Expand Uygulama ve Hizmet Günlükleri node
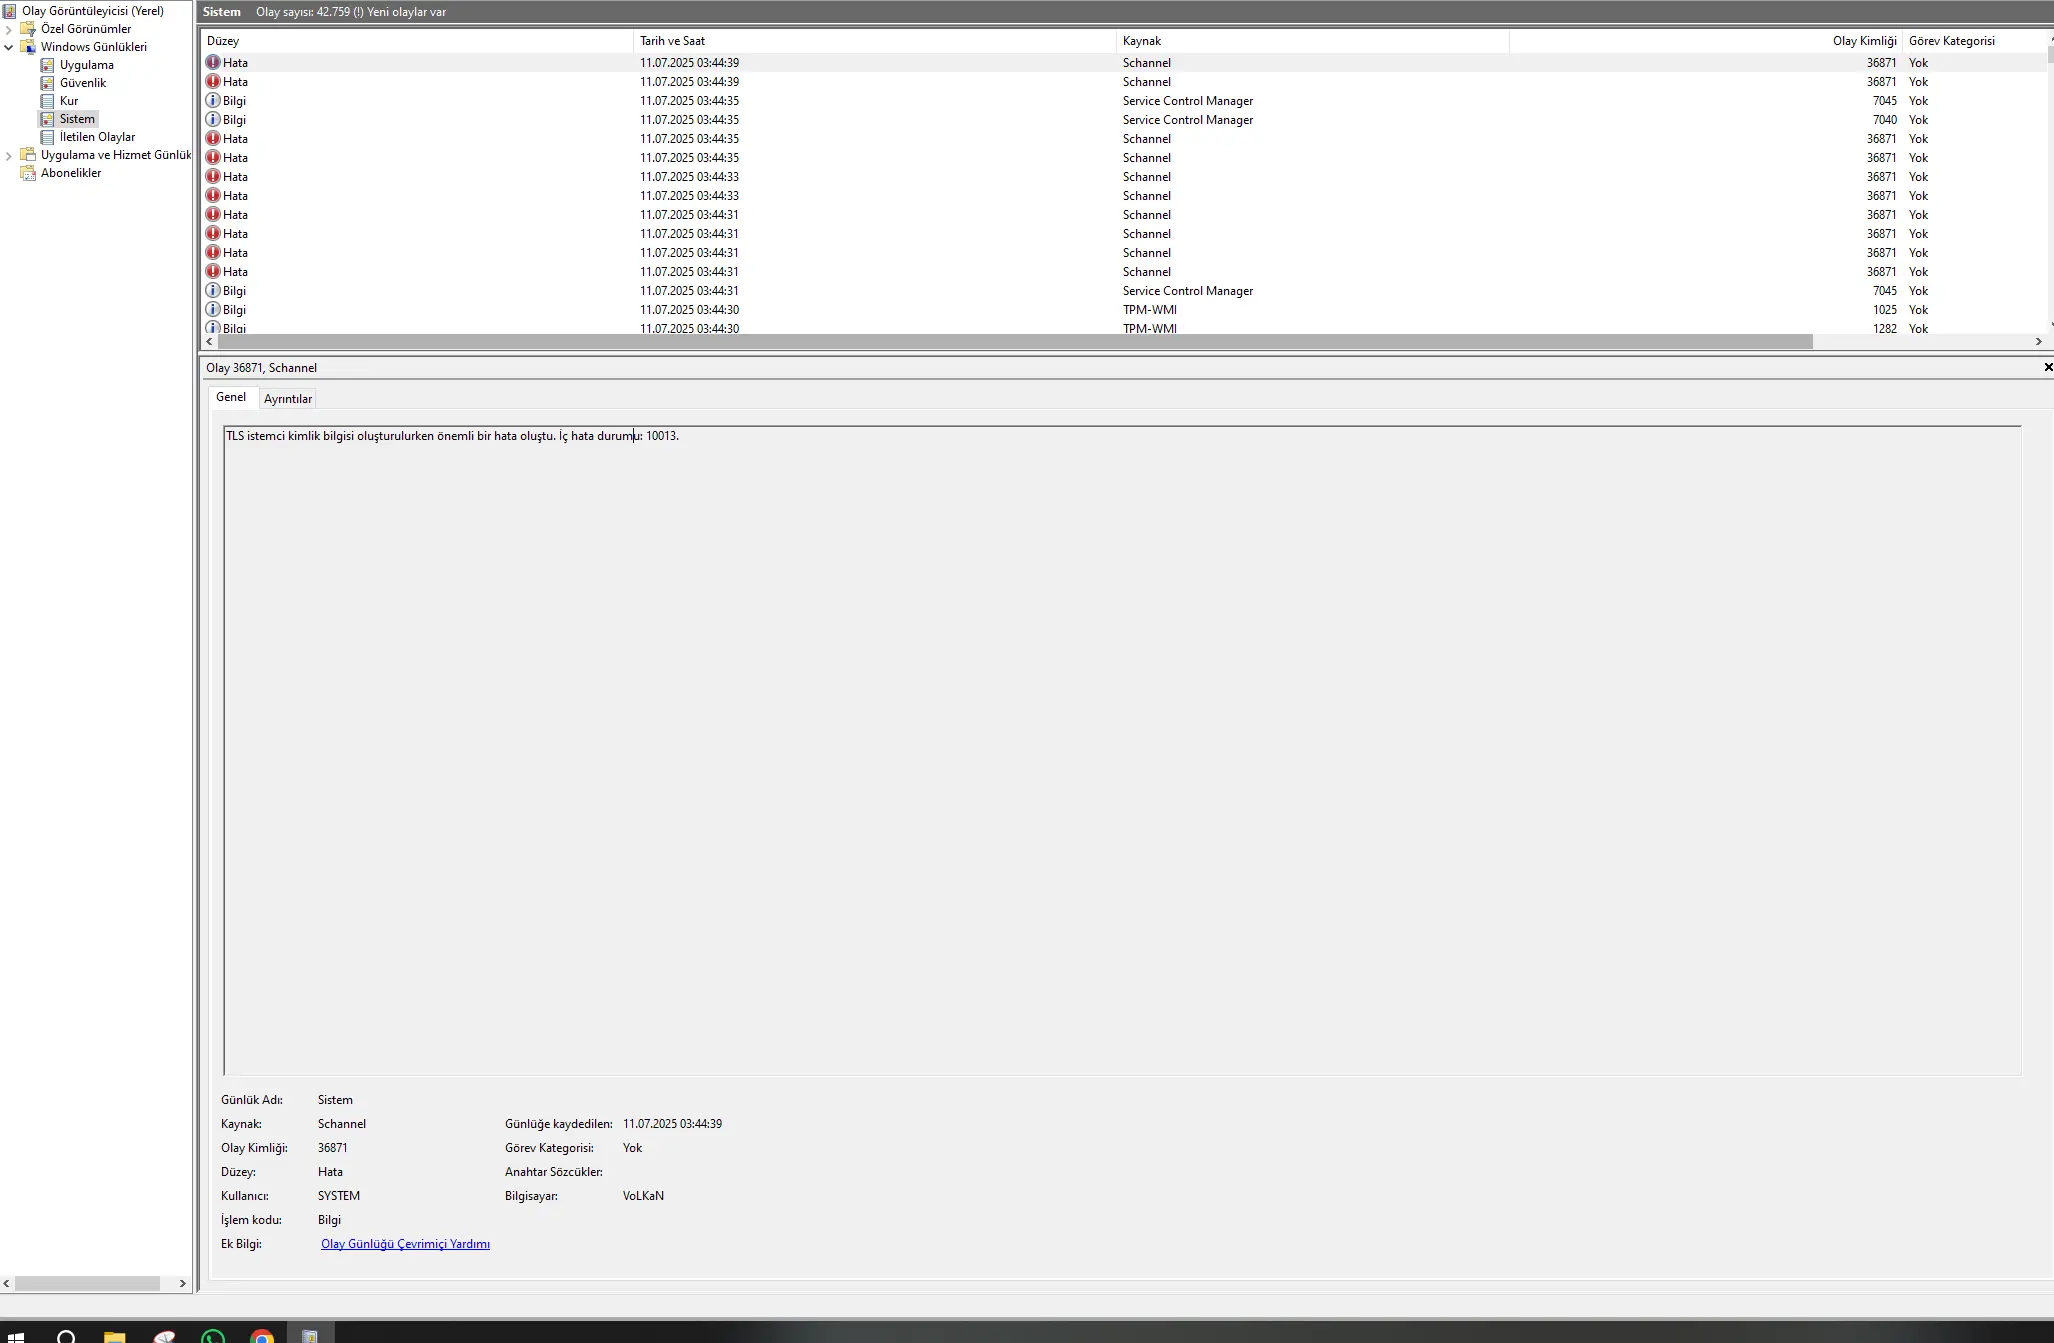The height and width of the screenshot is (1343, 2054). point(9,155)
